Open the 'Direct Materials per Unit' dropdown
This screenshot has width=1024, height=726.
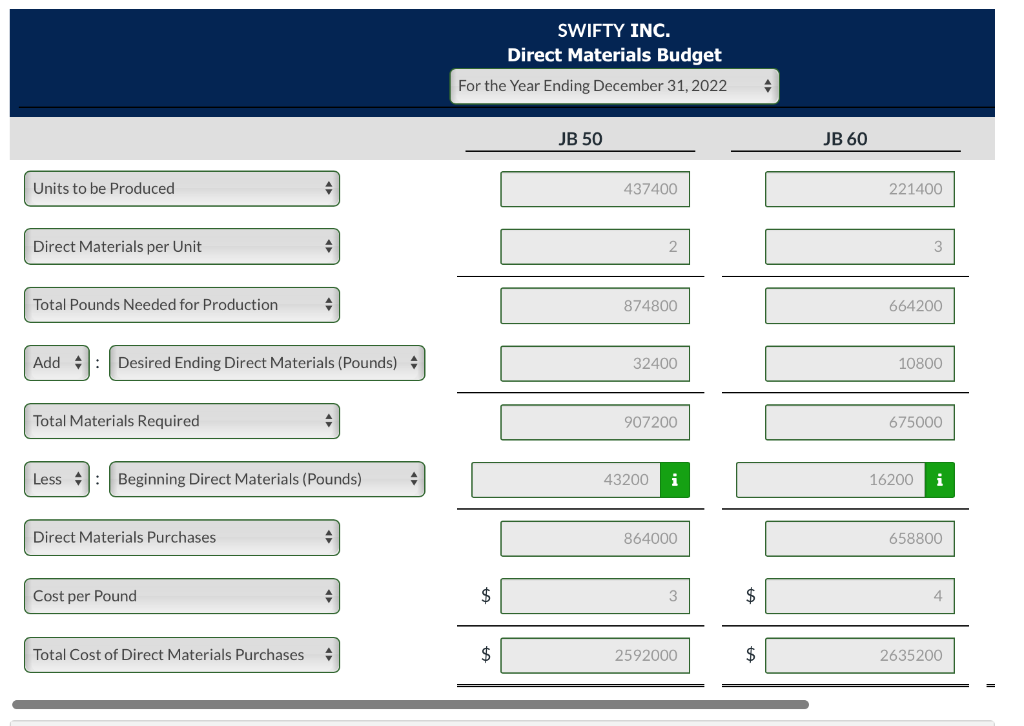point(182,247)
